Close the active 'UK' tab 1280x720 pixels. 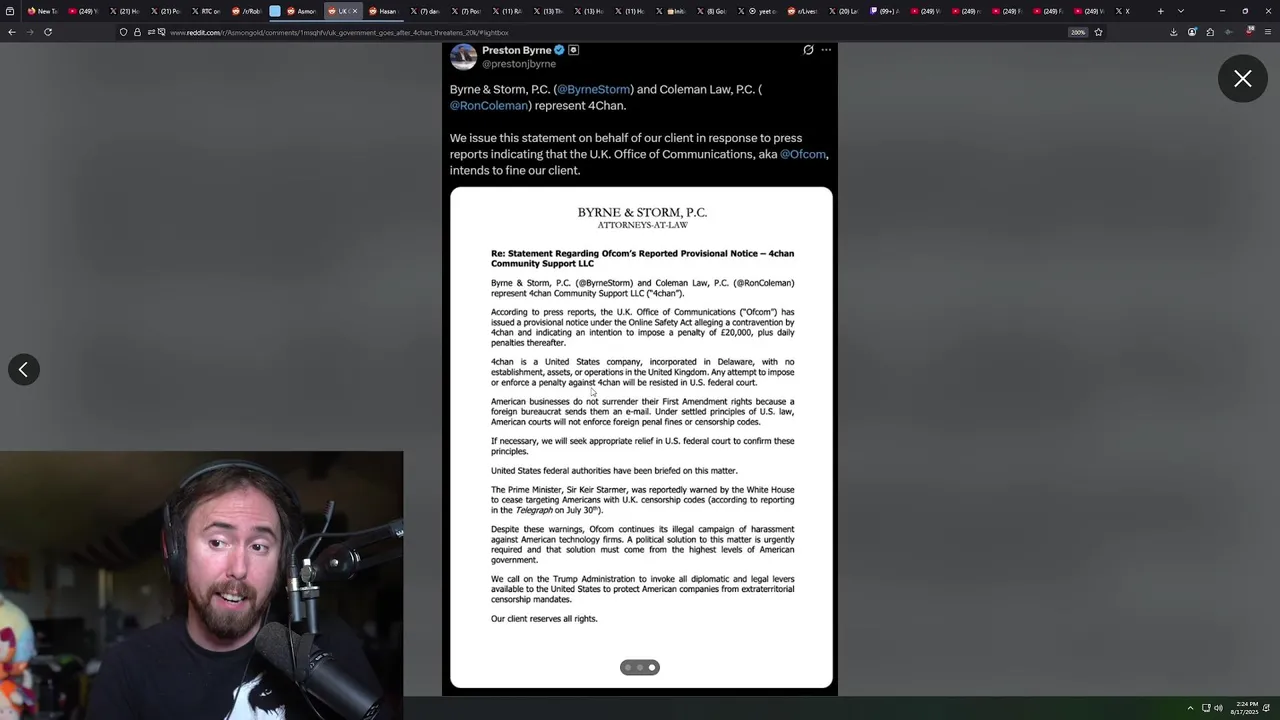355,11
